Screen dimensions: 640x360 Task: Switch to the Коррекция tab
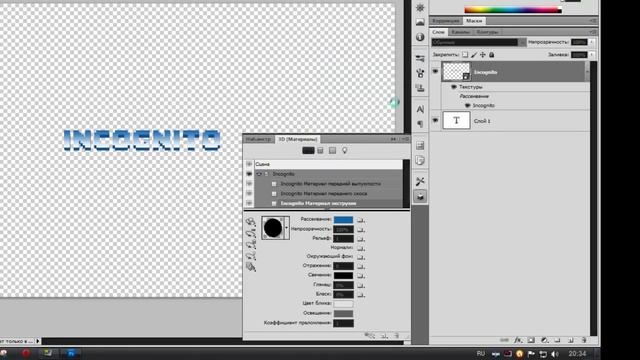(446, 21)
